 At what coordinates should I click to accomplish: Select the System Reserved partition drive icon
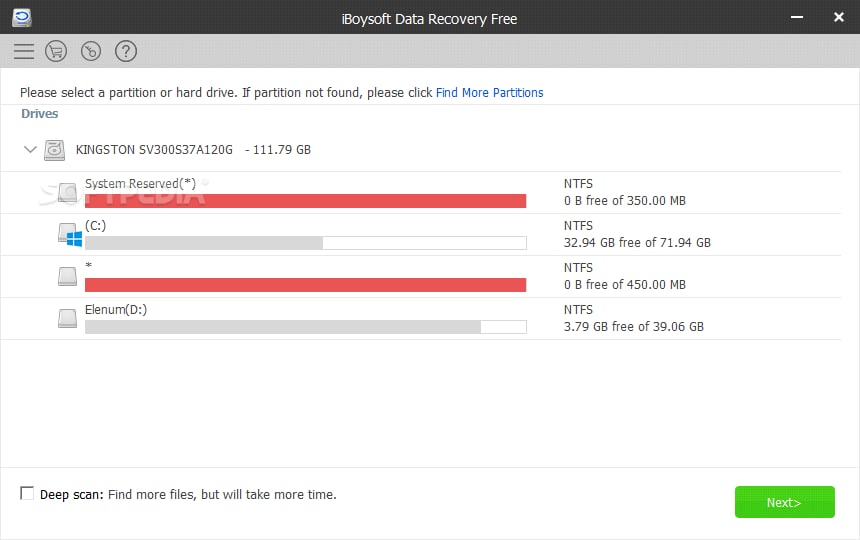click(67, 192)
